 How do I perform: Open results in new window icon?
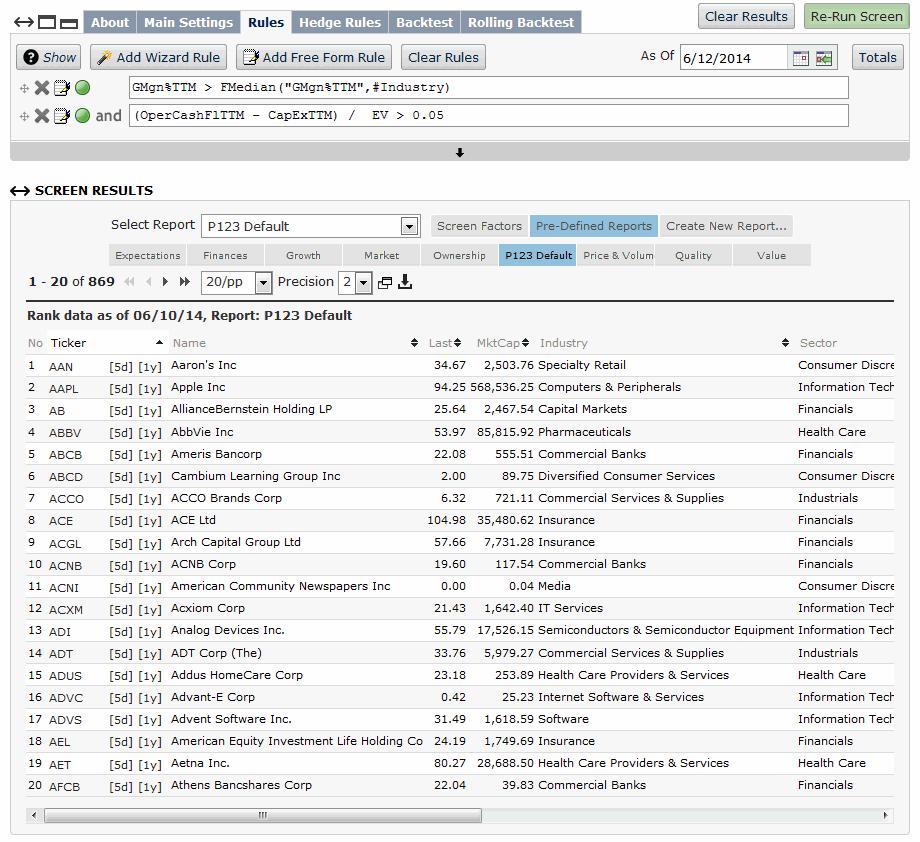click(385, 283)
